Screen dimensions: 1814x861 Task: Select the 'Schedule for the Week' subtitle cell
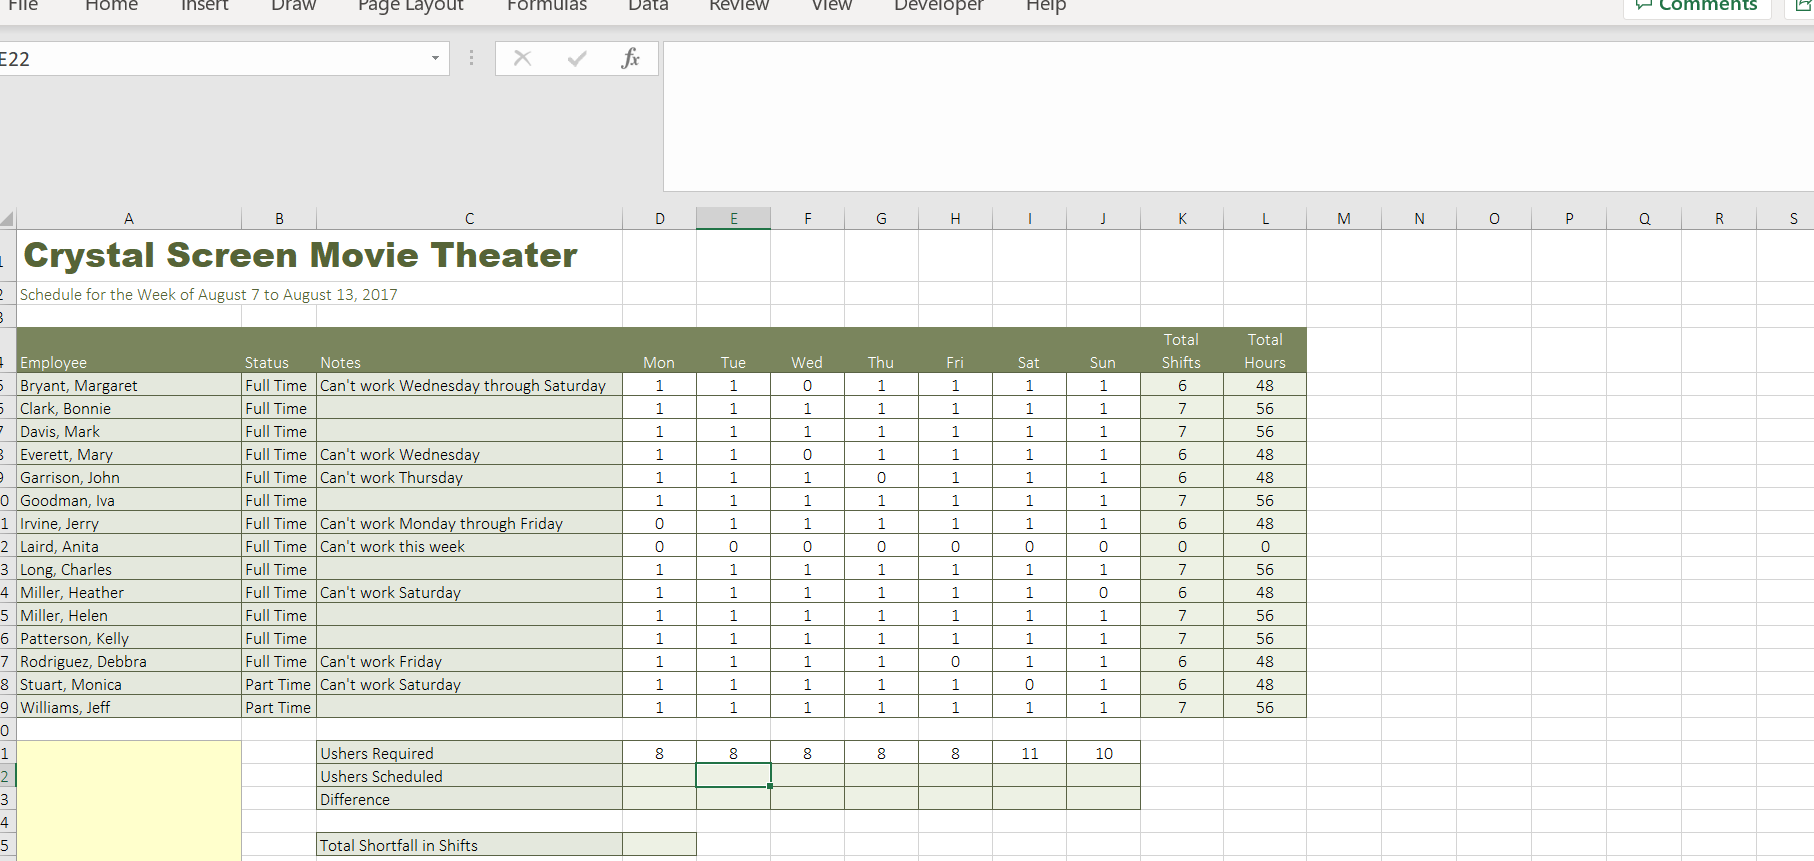click(x=209, y=294)
